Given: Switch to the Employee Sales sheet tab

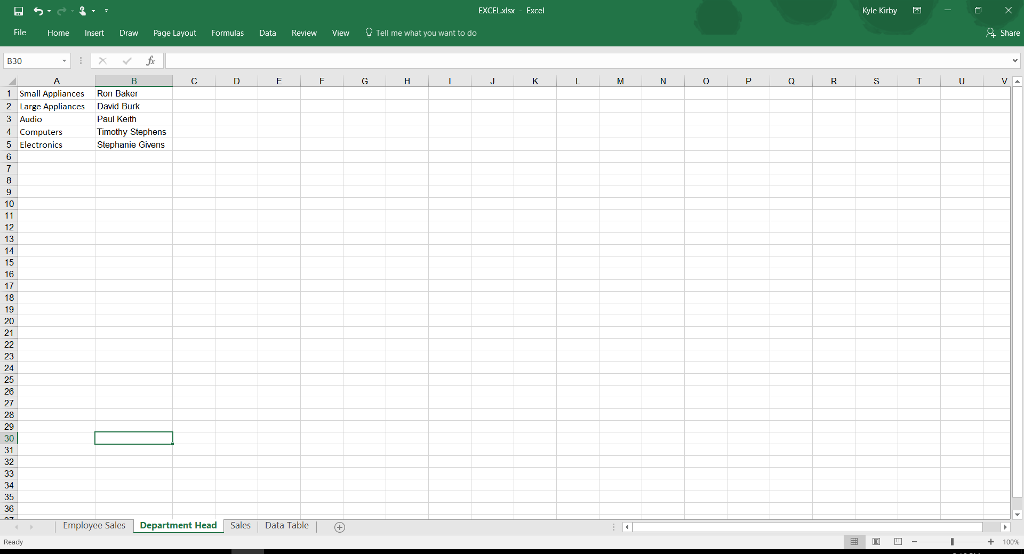Looking at the screenshot, I should (x=94, y=525).
